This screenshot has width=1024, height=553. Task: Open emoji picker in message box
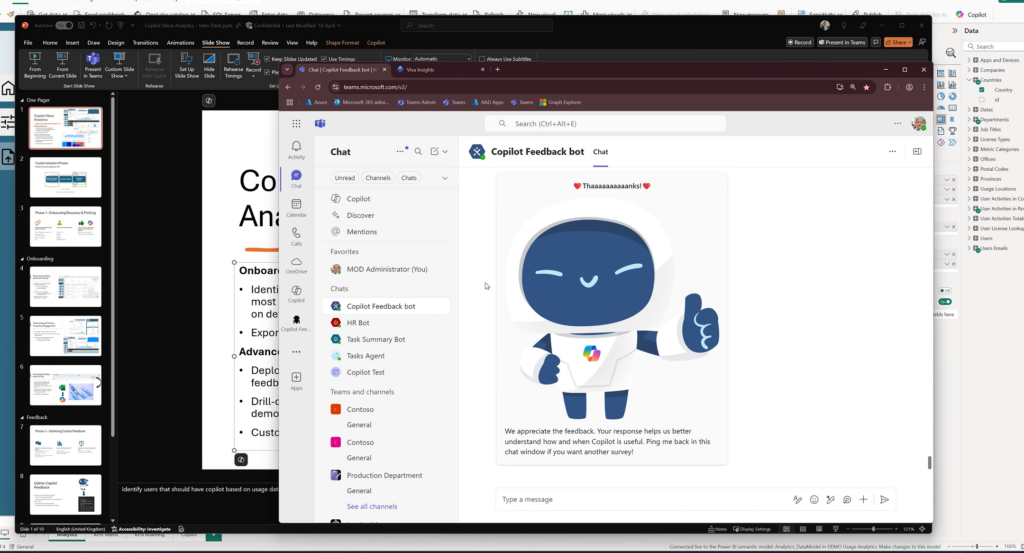click(814, 499)
